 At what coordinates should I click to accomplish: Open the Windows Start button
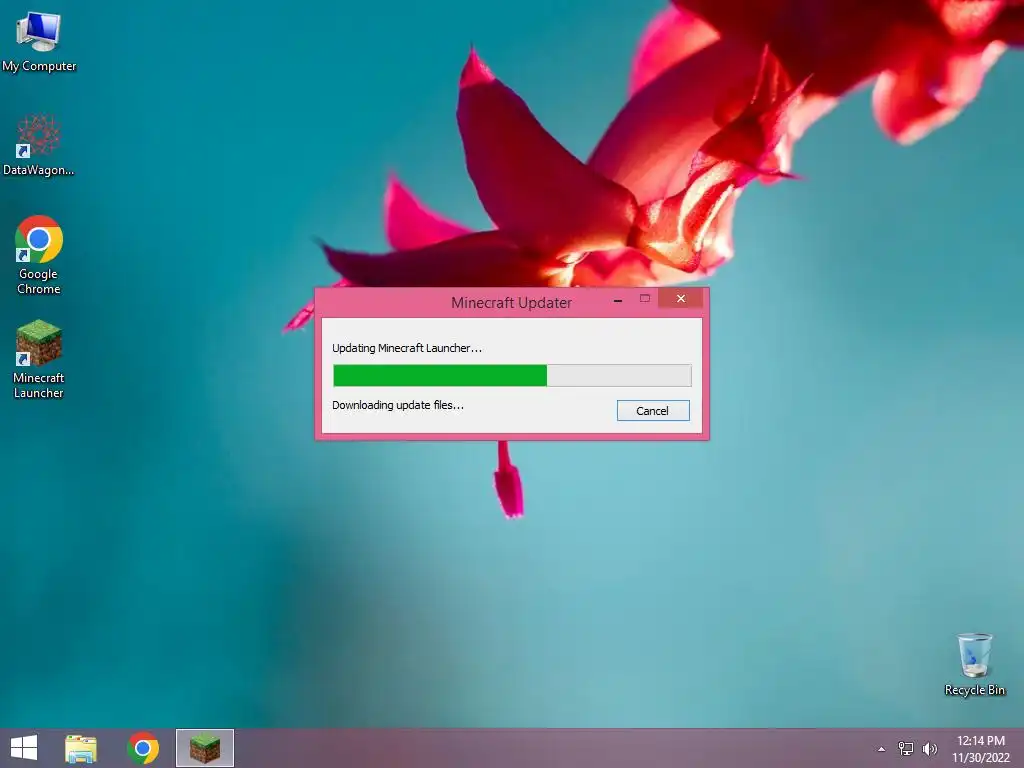[x=24, y=748]
